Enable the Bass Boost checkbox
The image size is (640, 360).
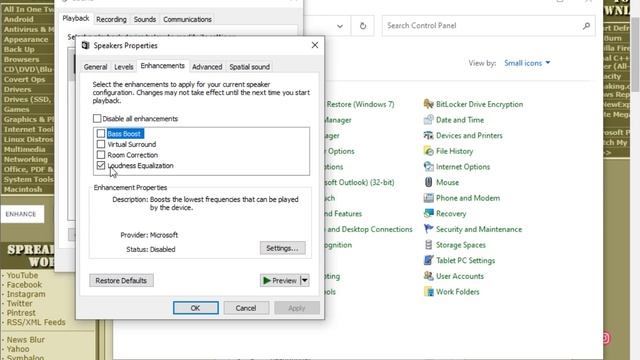(x=101, y=133)
